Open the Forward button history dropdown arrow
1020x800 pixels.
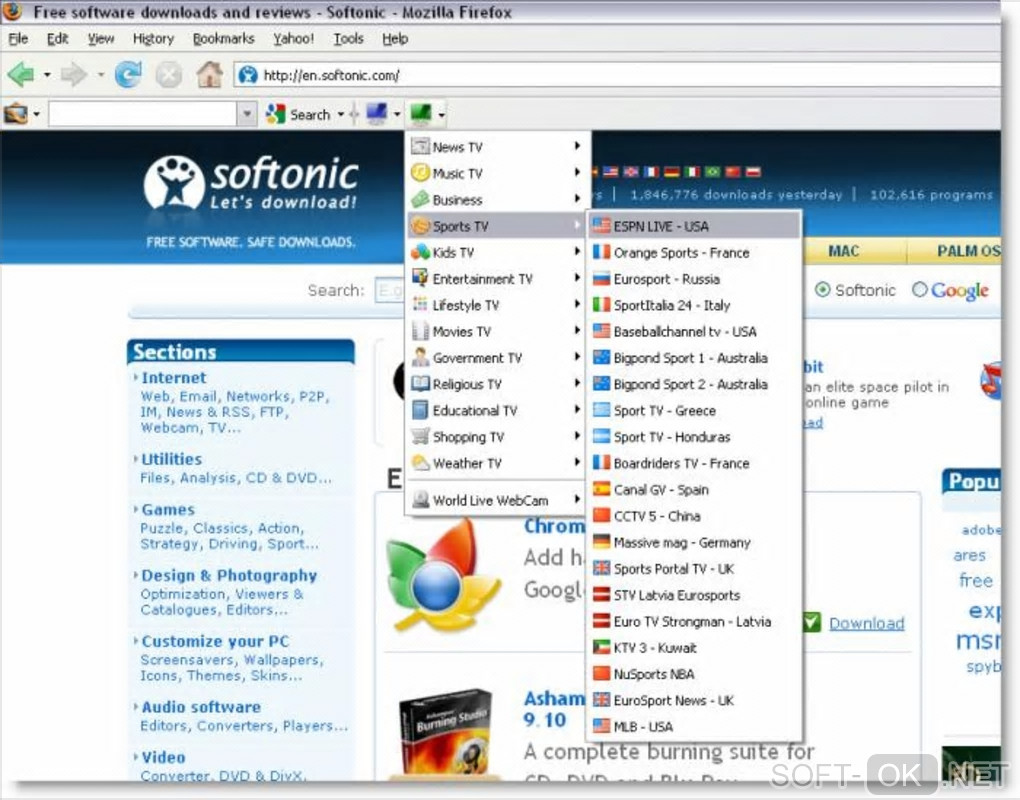101,75
